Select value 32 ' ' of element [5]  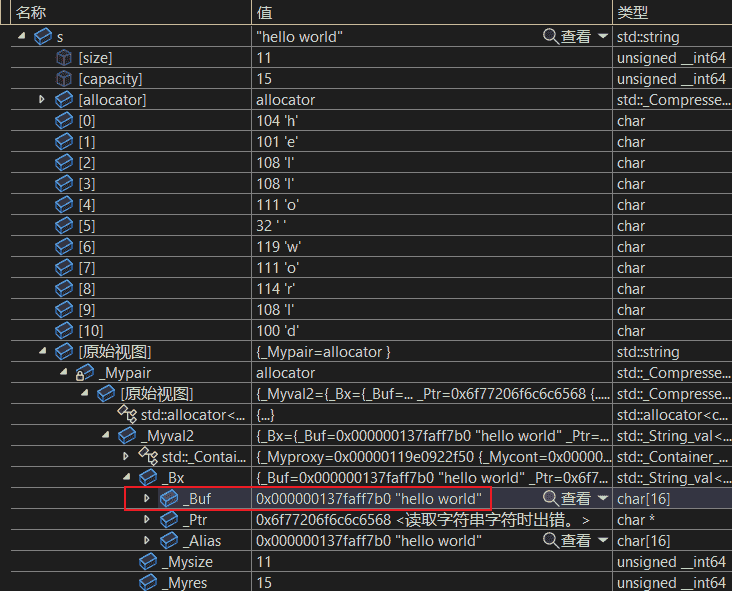pyautogui.click(x=271, y=226)
